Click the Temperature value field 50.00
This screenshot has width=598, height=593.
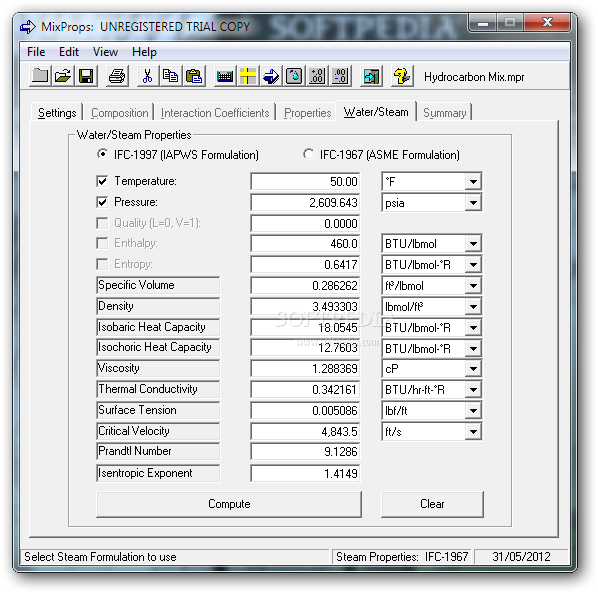(305, 181)
